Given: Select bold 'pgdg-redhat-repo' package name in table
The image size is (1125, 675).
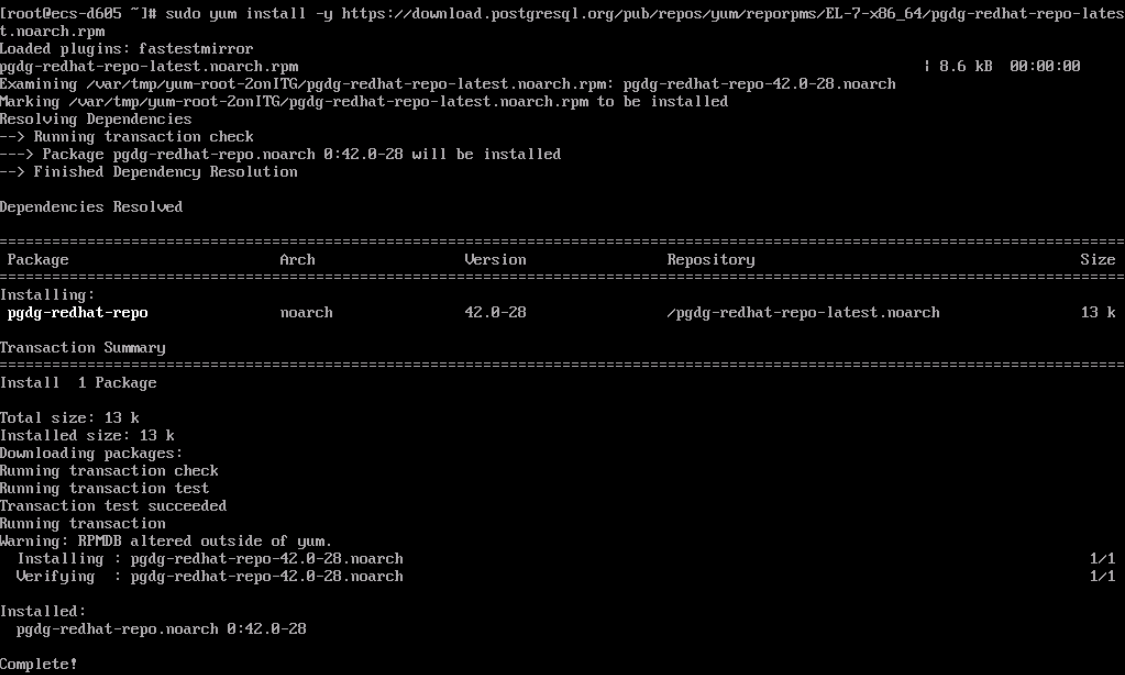Looking at the screenshot, I should pyautogui.click(x=77, y=313).
